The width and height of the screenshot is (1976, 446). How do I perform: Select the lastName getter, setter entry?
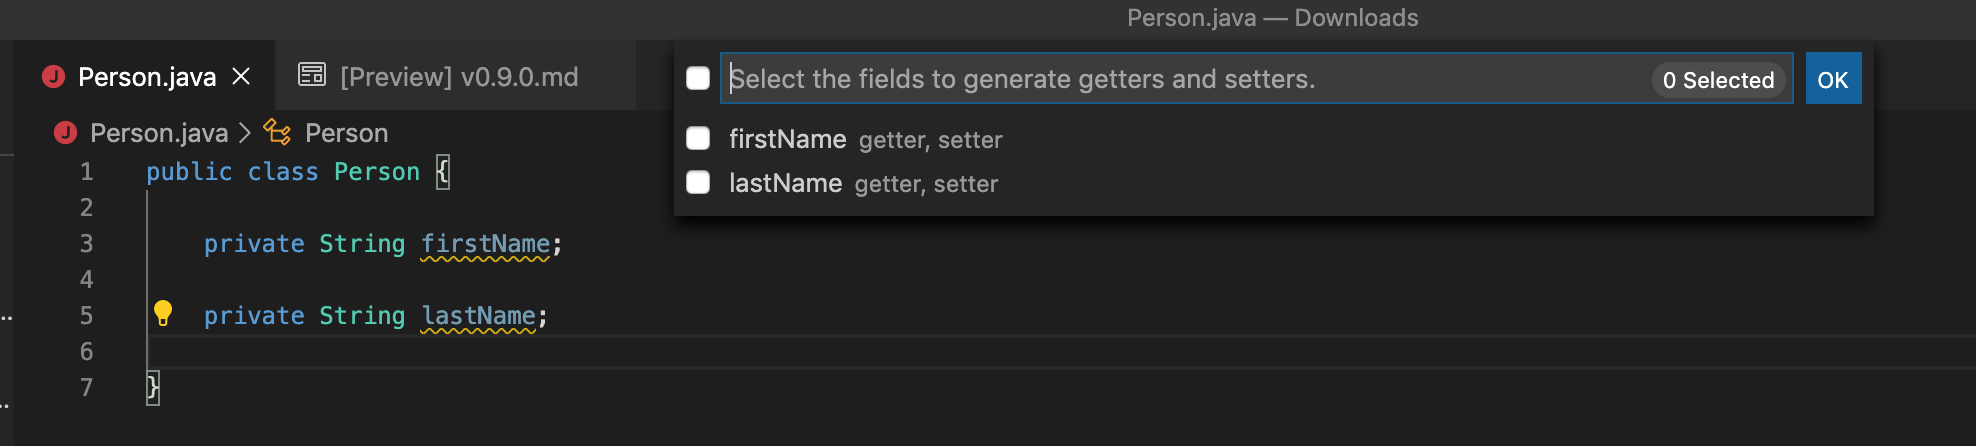pos(1274,183)
